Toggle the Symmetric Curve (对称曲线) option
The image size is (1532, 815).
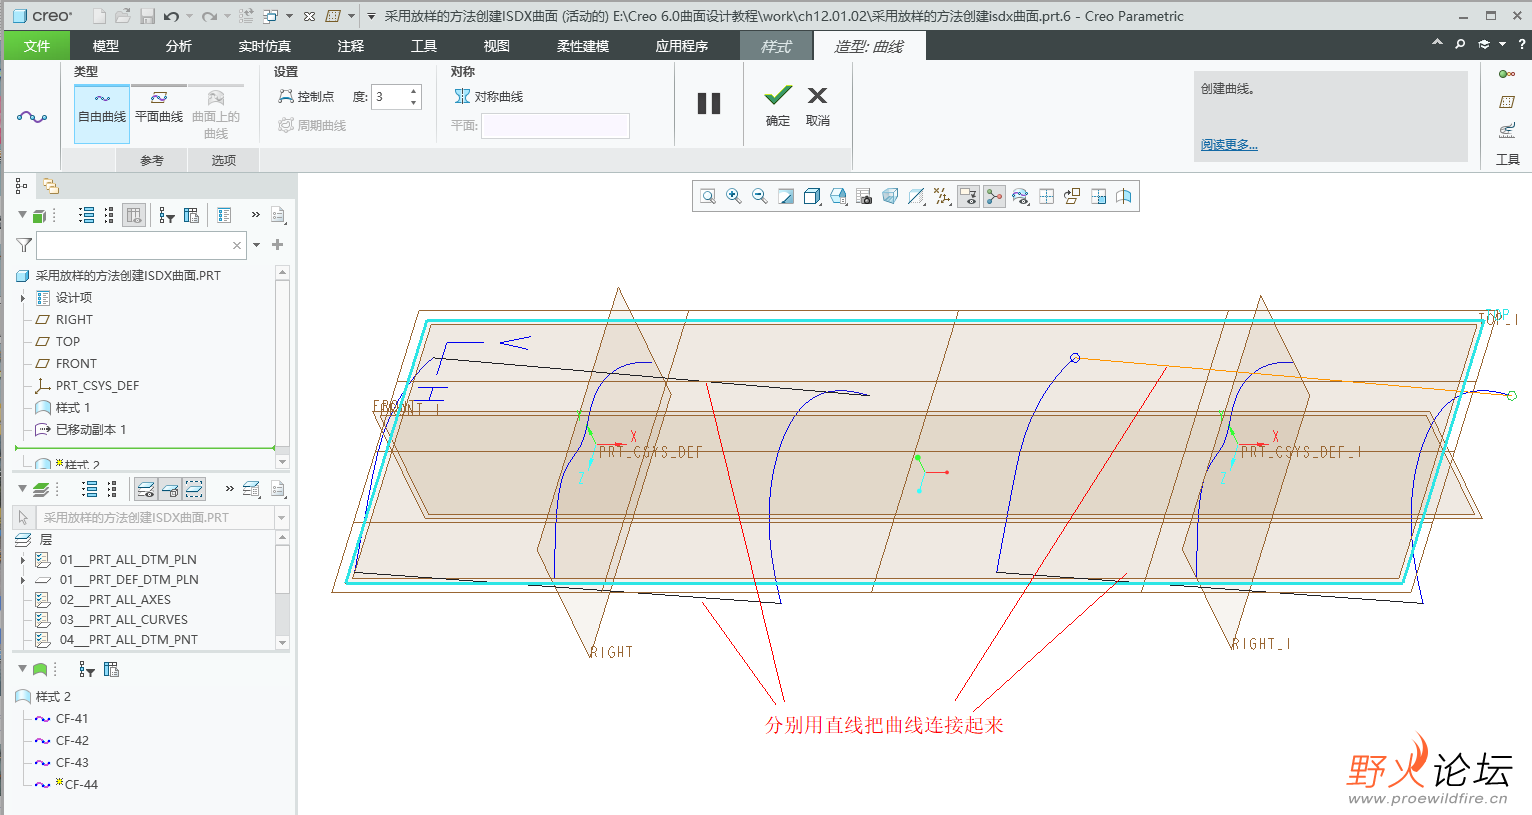point(489,97)
